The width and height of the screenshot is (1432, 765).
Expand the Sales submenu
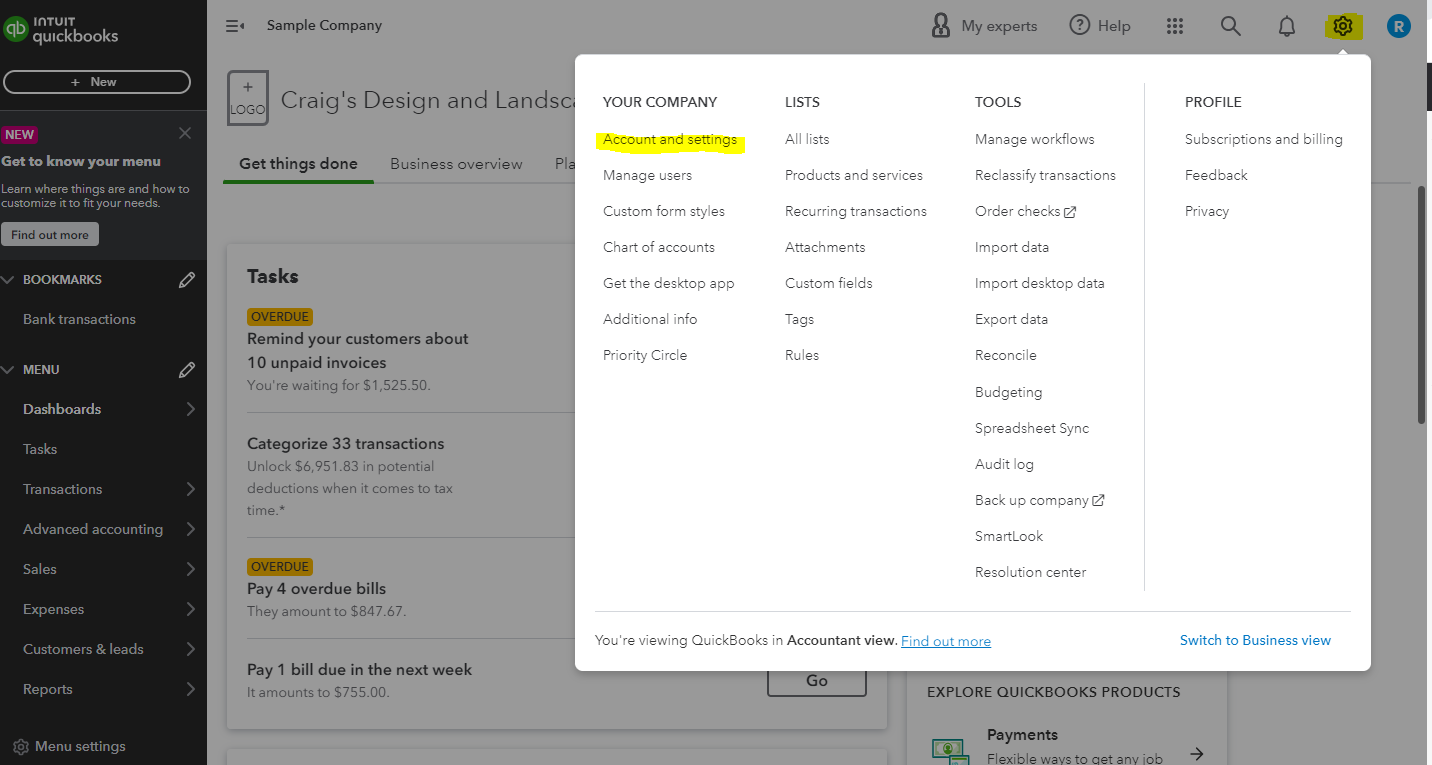190,569
